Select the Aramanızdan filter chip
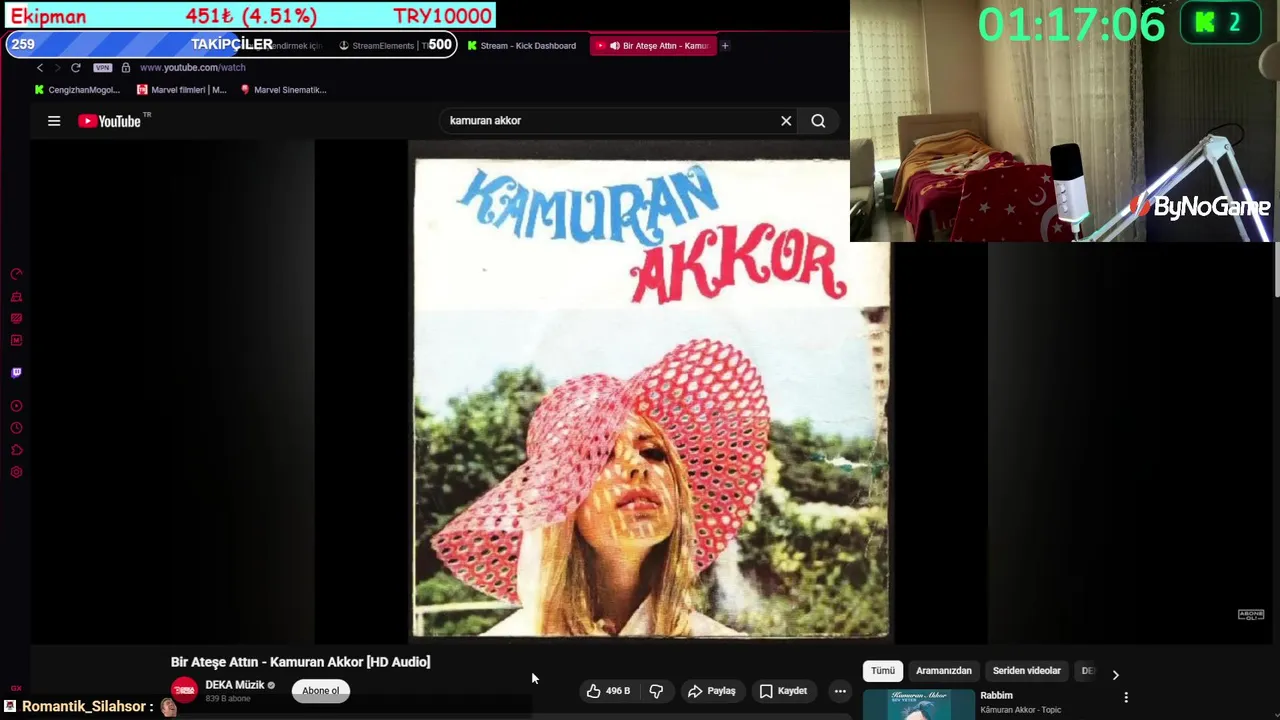Image resolution: width=1280 pixels, height=720 pixels. [944, 671]
